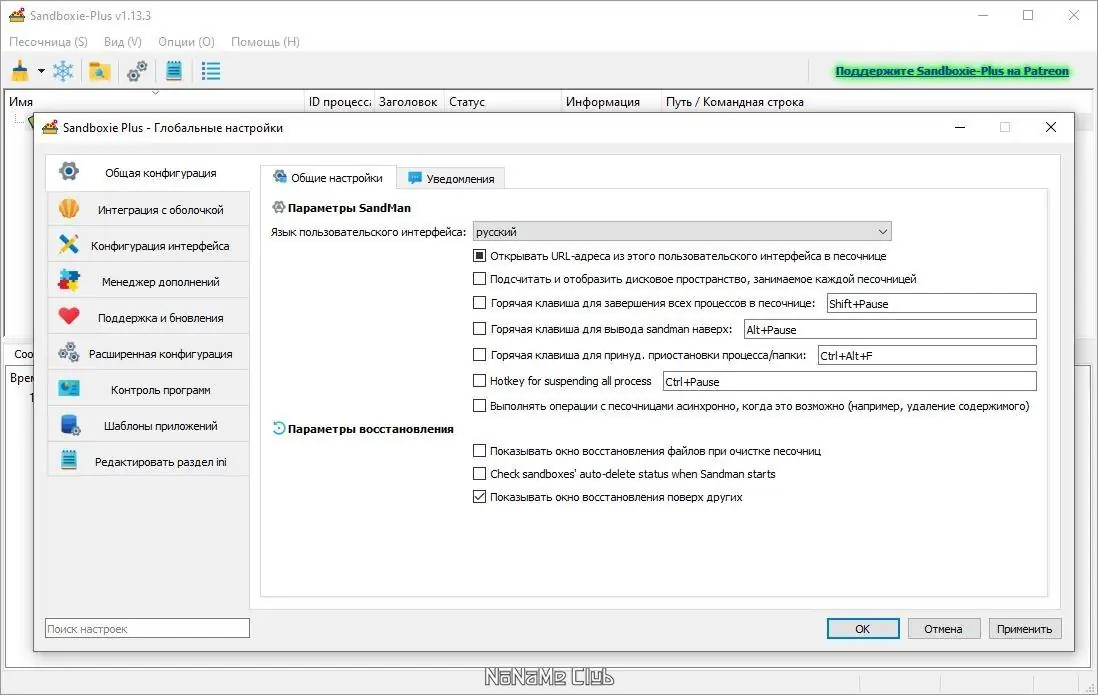This screenshot has width=1098, height=695.
Task: Enable disk space calculation per sandbox checkbox
Action: point(479,279)
